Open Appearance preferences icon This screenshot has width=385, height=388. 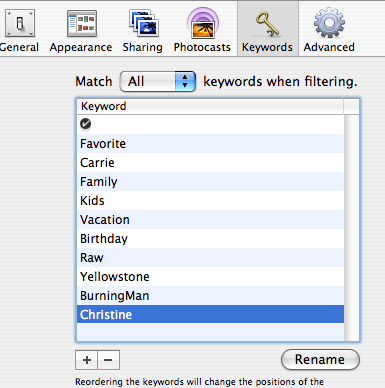(x=82, y=23)
